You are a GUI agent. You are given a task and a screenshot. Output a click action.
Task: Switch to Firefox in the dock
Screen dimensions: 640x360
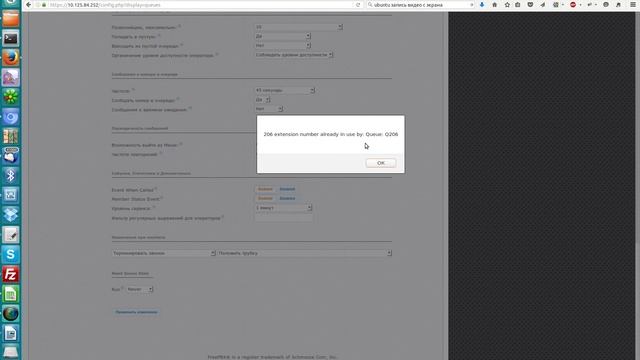click(x=11, y=58)
